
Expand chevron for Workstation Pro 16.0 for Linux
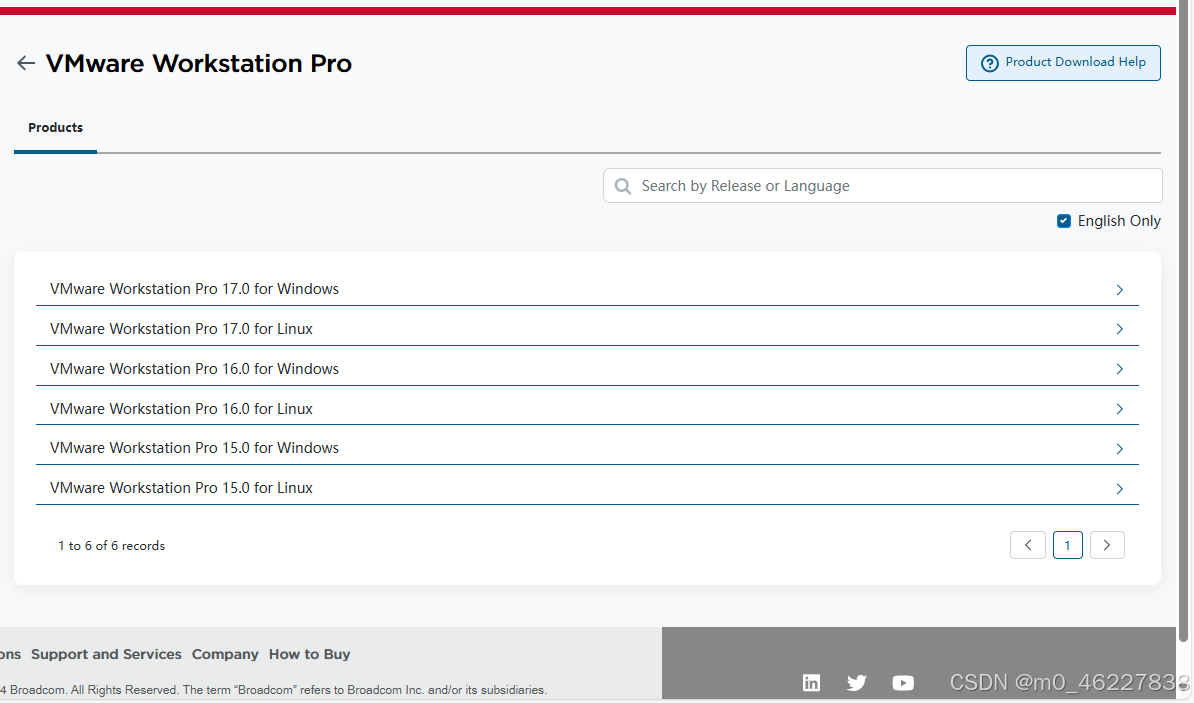[1119, 409]
